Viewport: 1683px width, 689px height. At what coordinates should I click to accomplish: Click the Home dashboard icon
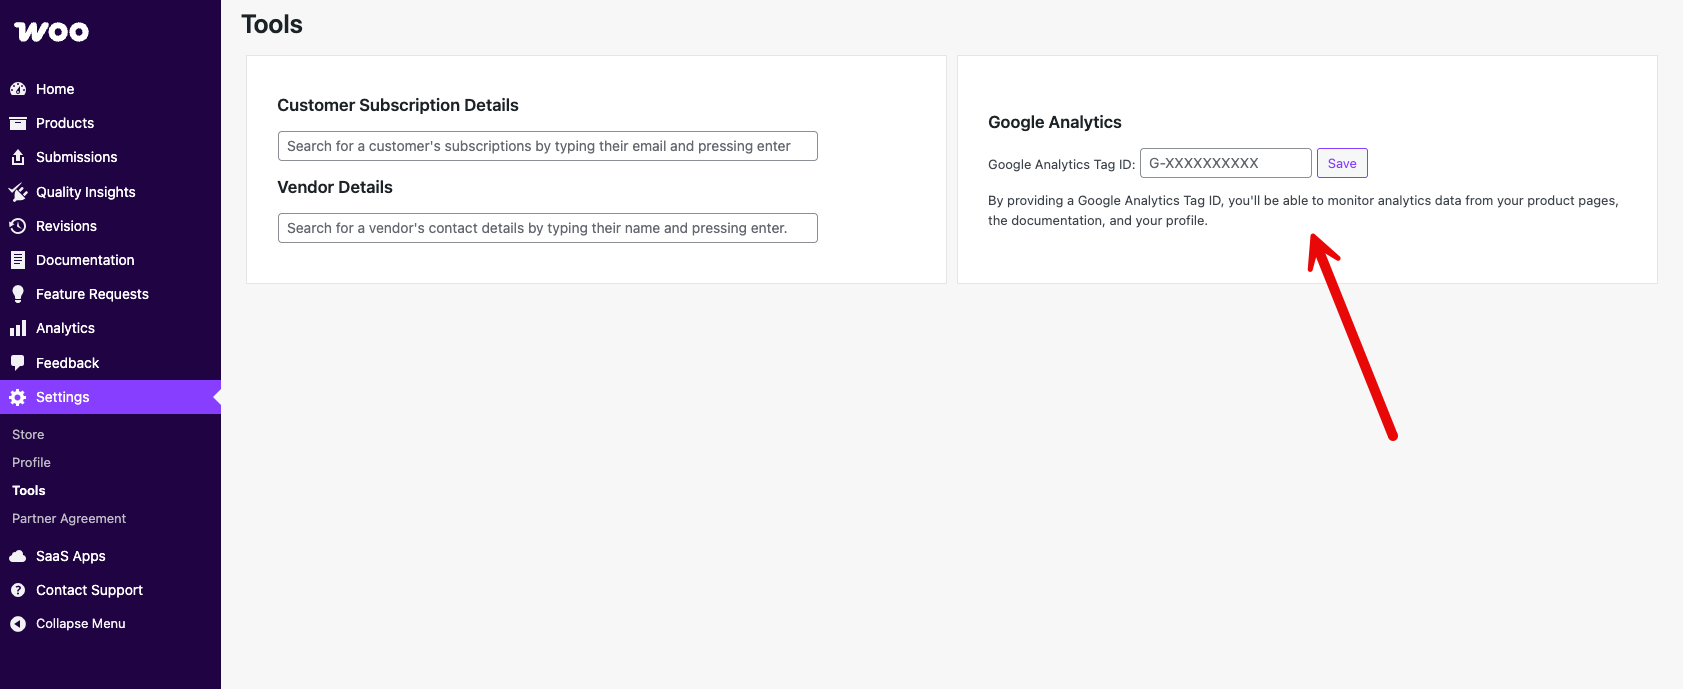click(x=18, y=89)
